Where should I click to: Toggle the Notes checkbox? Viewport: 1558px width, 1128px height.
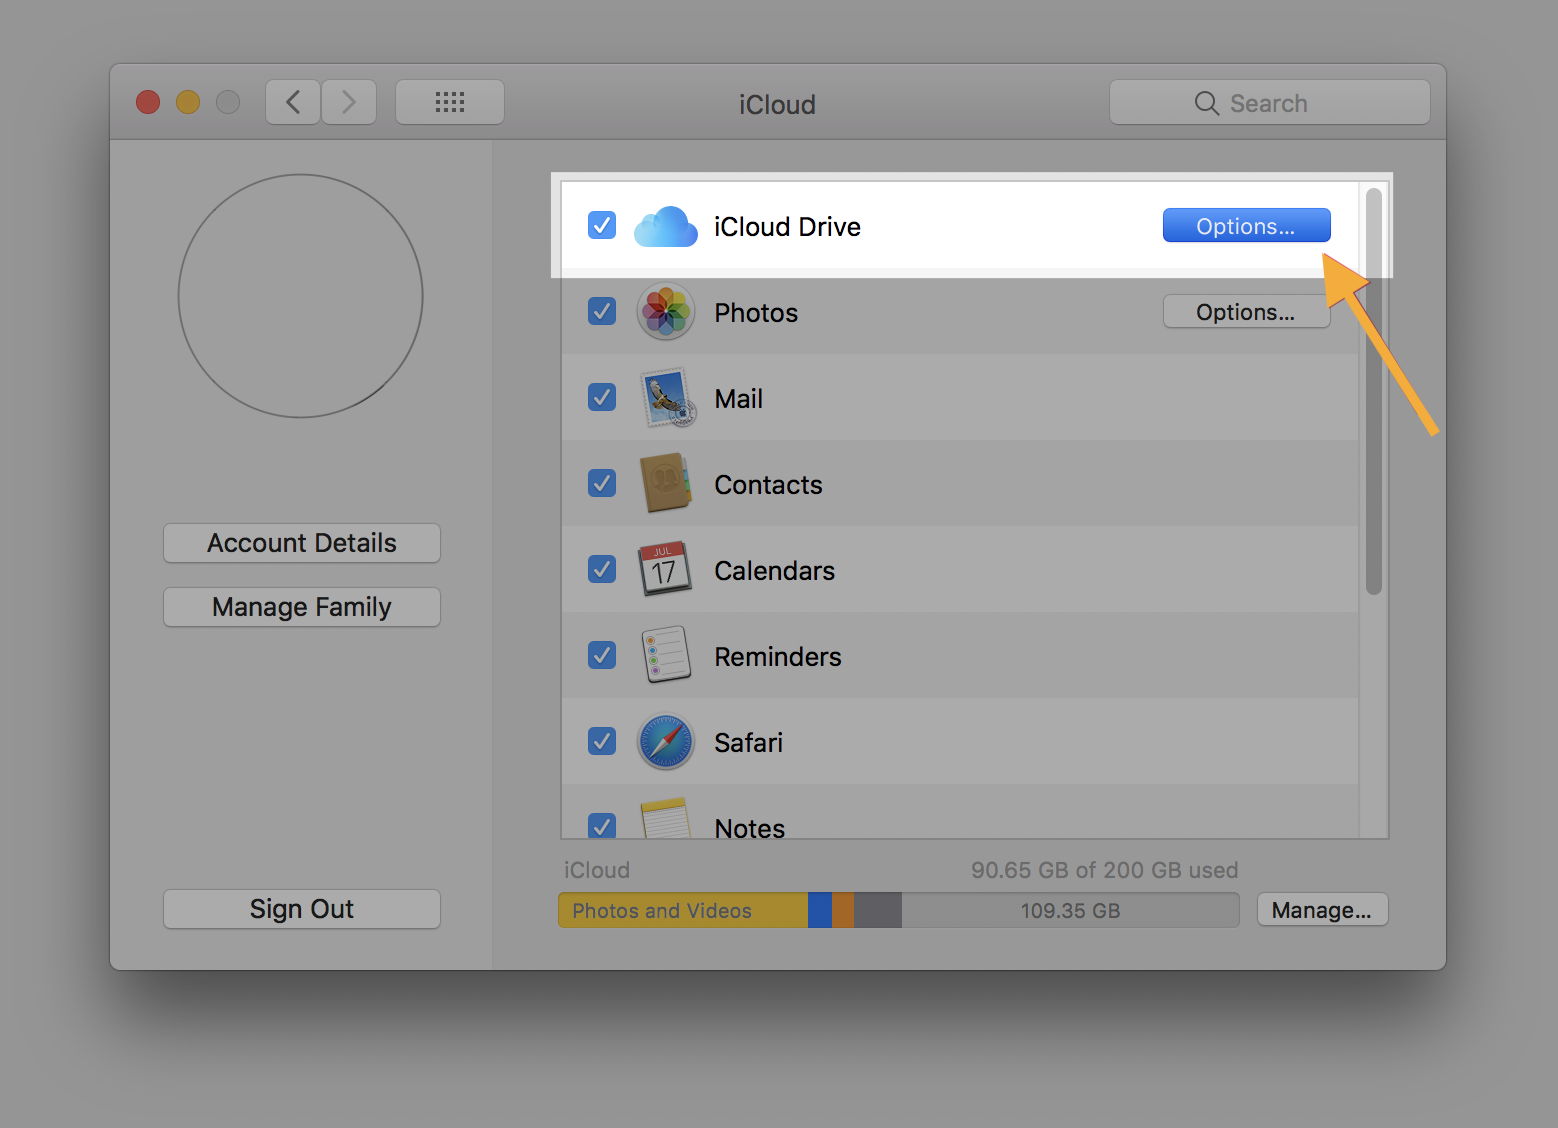coord(602,825)
